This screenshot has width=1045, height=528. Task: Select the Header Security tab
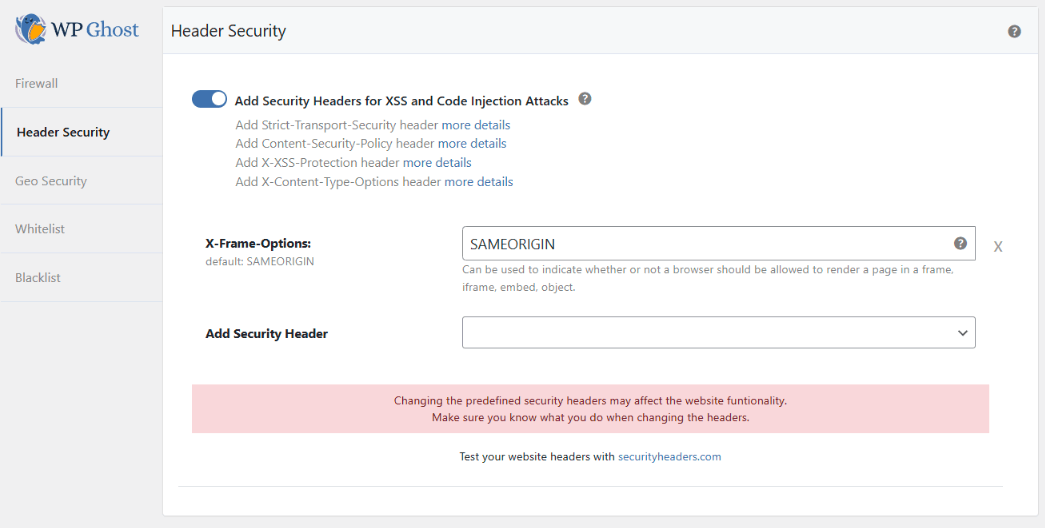click(63, 132)
